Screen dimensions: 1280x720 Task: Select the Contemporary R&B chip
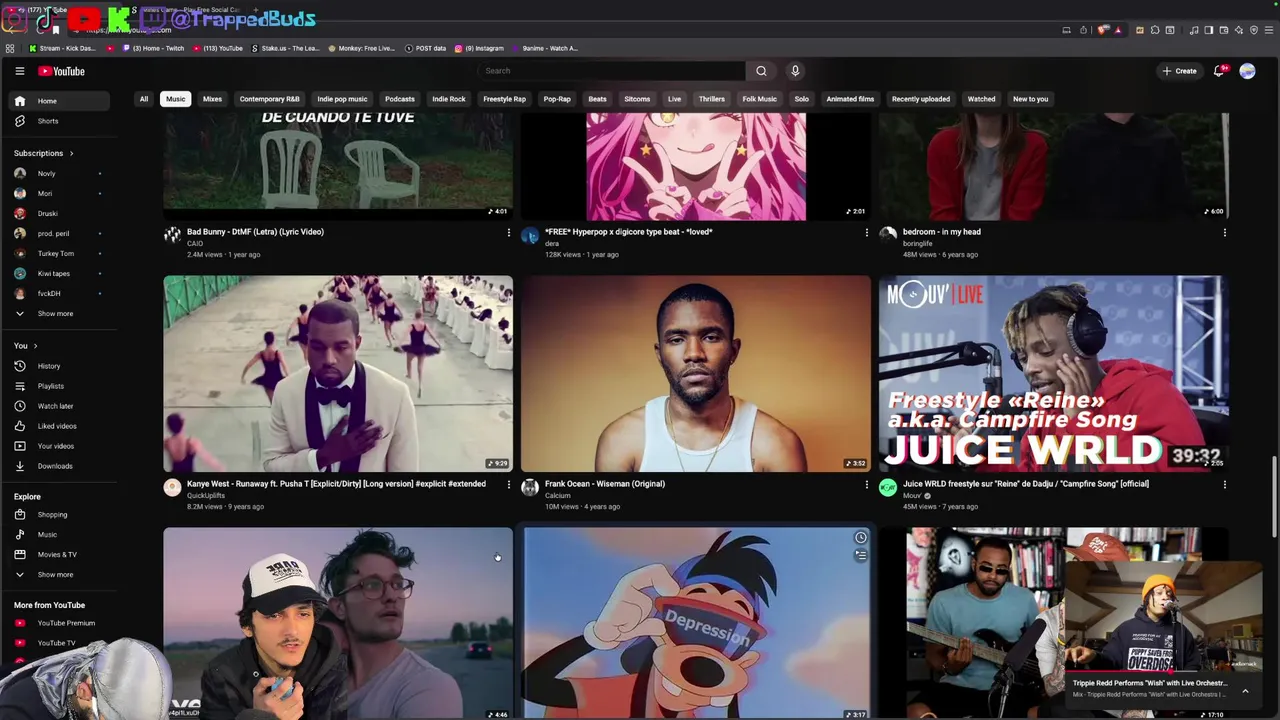(269, 99)
